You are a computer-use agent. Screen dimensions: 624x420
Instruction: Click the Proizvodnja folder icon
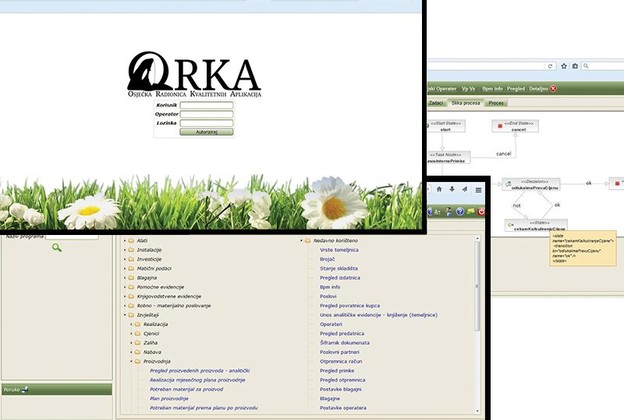[x=138, y=361]
